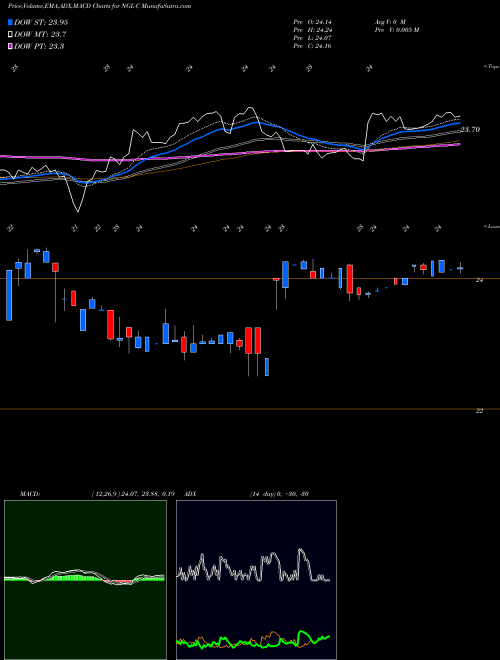Click the 24 price axis label
This screenshot has width=500, height=660.
point(479,280)
